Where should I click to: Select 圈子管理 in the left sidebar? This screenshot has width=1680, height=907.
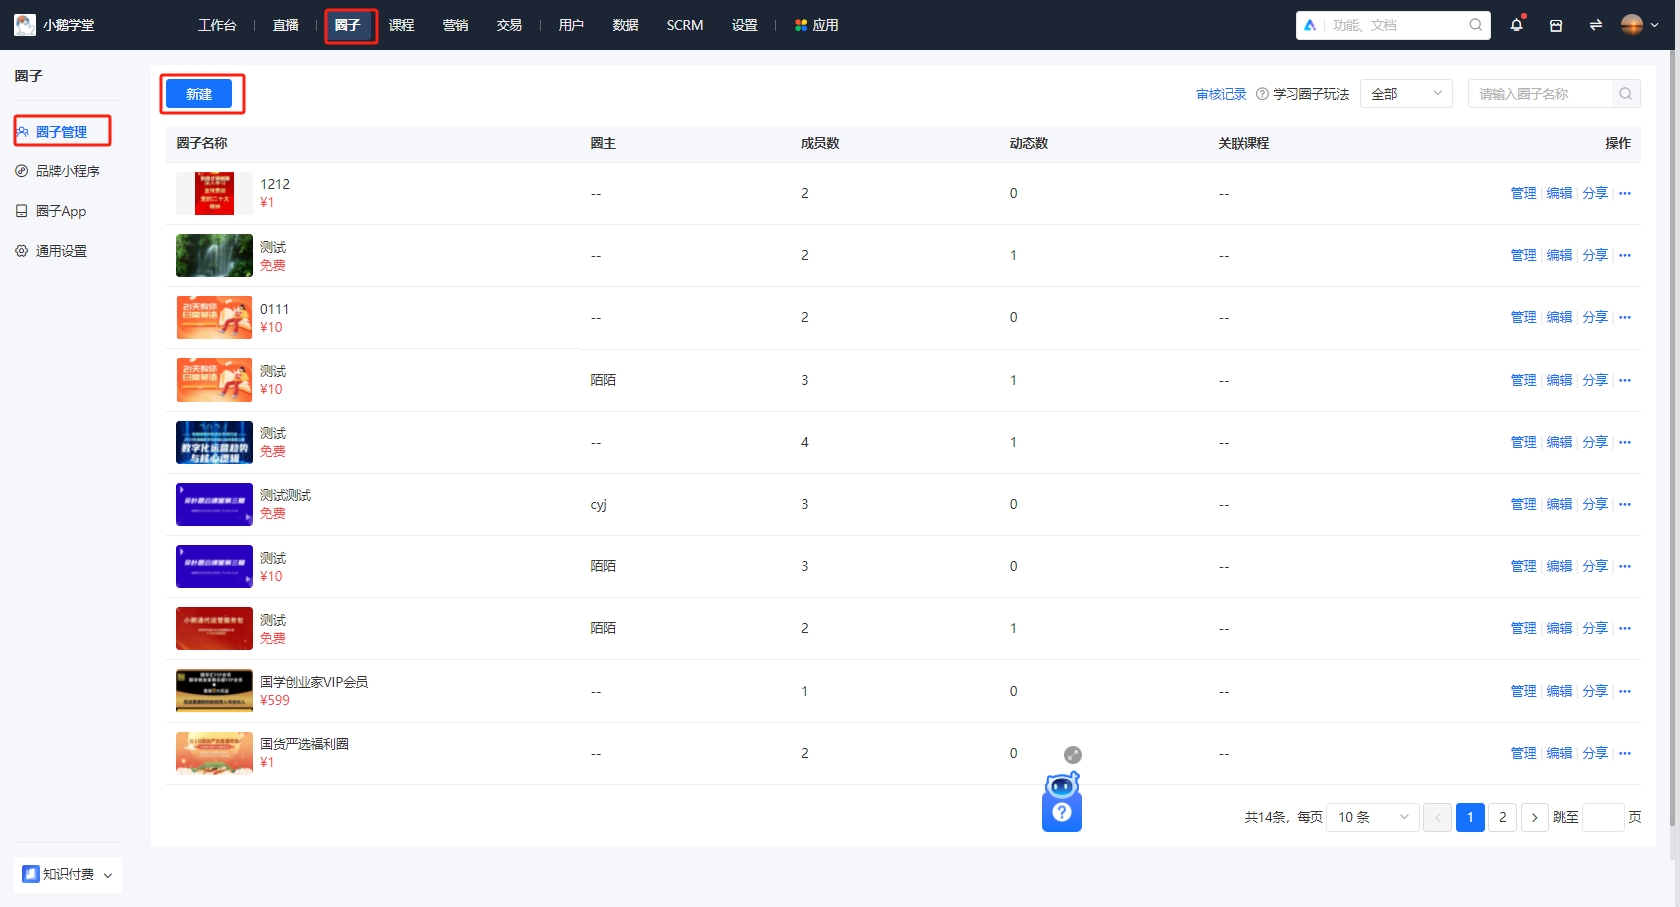(x=62, y=131)
